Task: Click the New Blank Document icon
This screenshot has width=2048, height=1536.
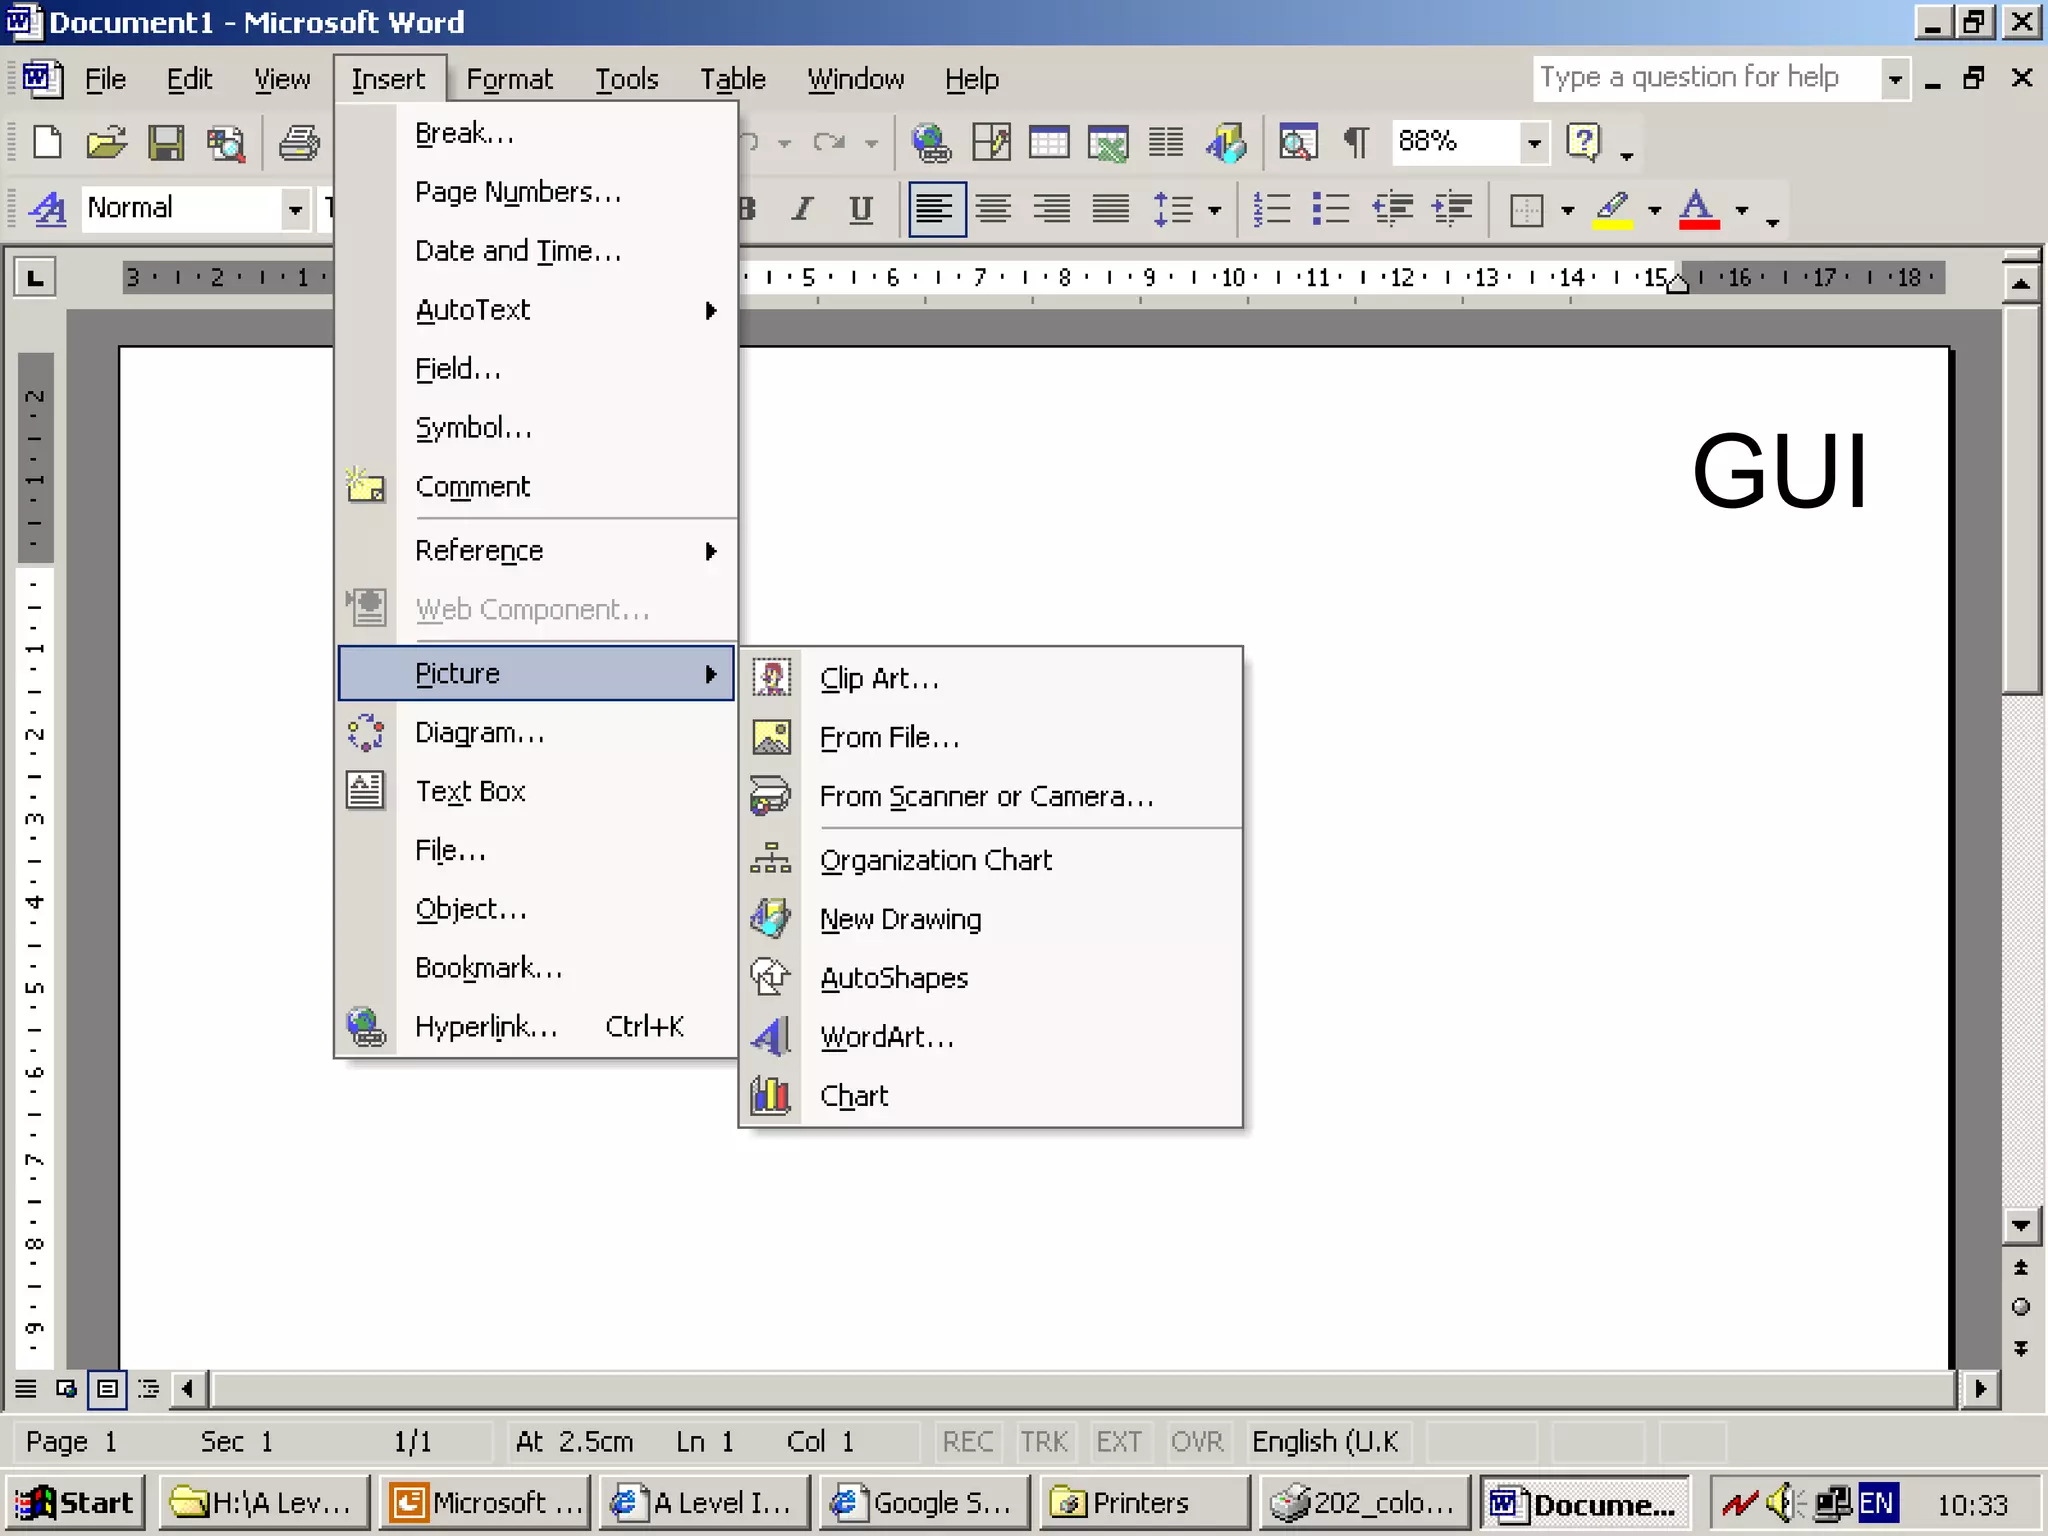Action: coord(47,142)
